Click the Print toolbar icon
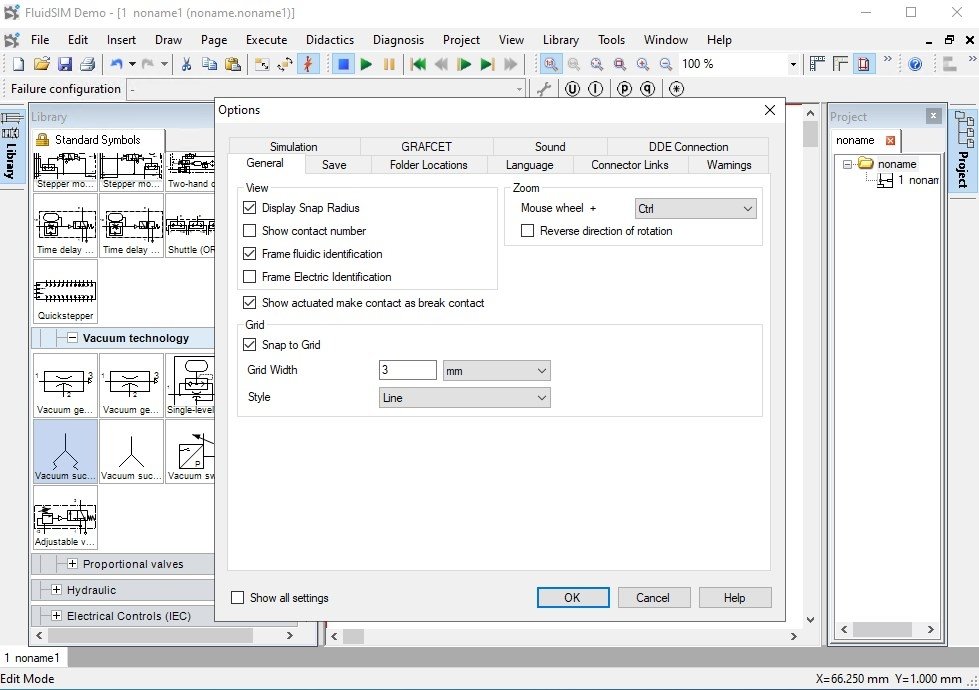This screenshot has height=690, width=979. [87, 64]
